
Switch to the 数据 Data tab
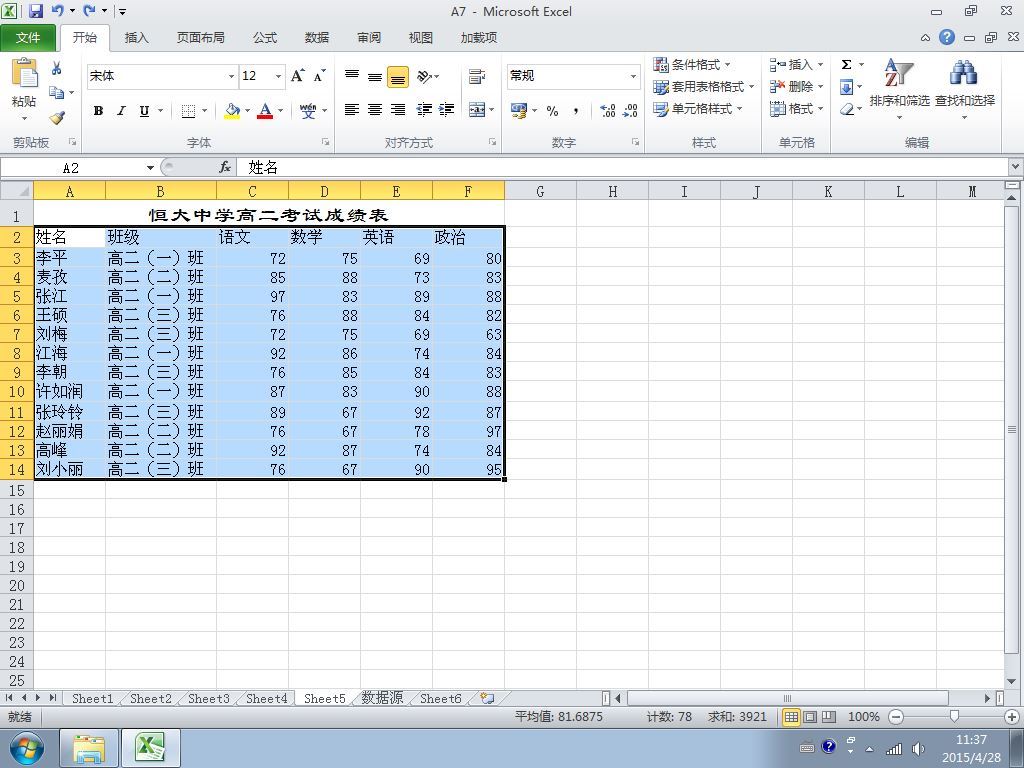point(317,38)
